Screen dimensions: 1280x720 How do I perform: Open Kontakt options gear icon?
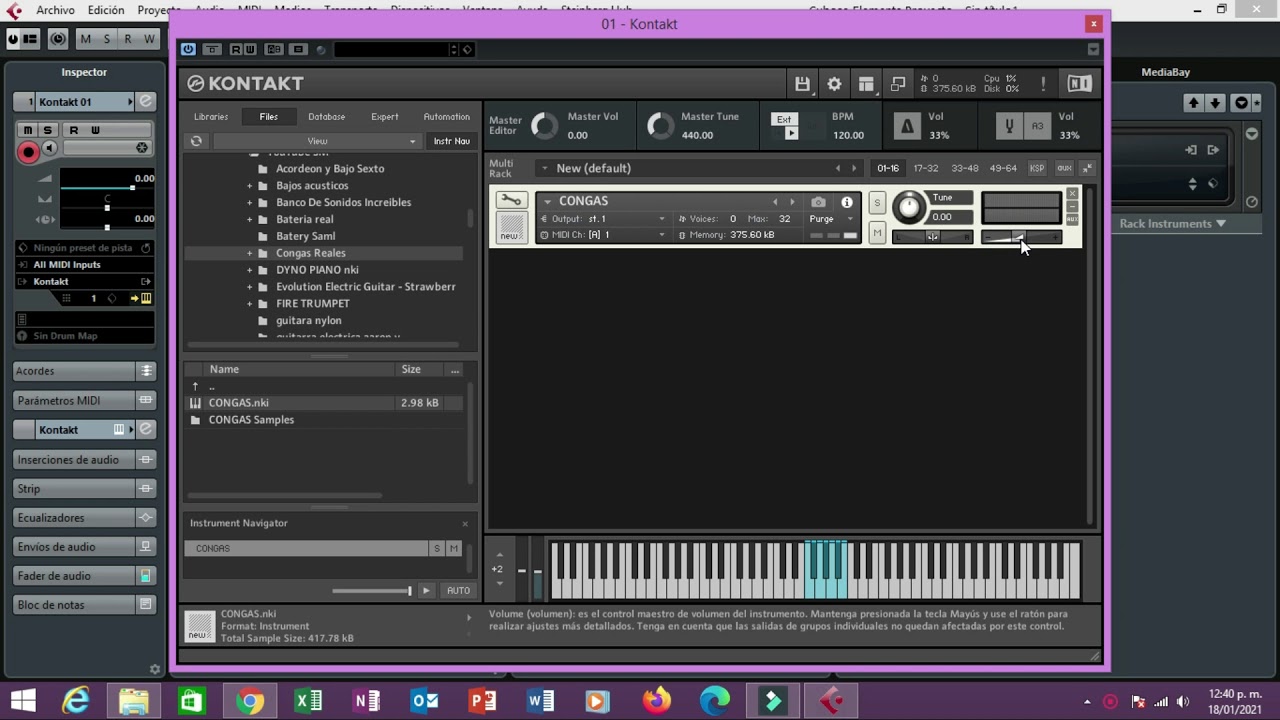click(x=834, y=84)
